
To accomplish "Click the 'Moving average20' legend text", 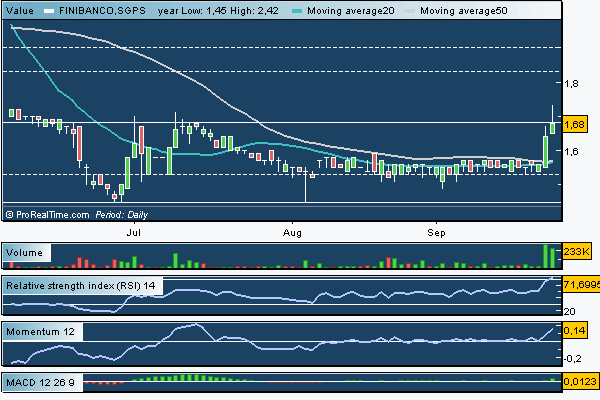I will click(x=351, y=11).
